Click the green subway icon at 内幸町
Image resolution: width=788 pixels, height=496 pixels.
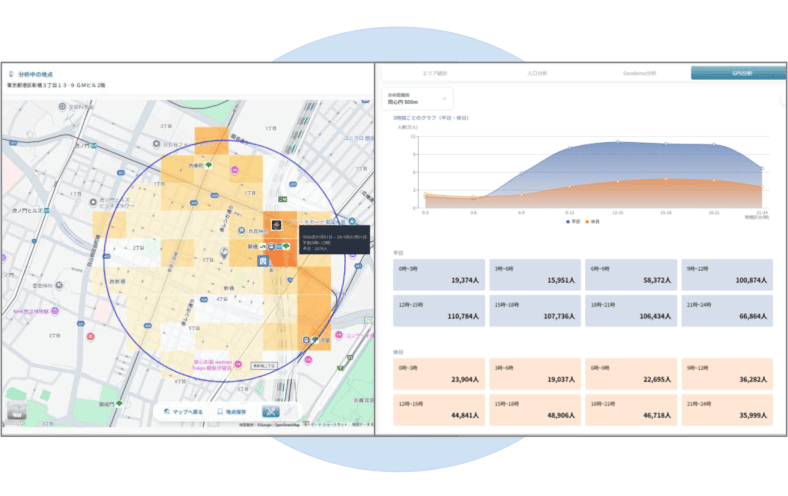209,165
